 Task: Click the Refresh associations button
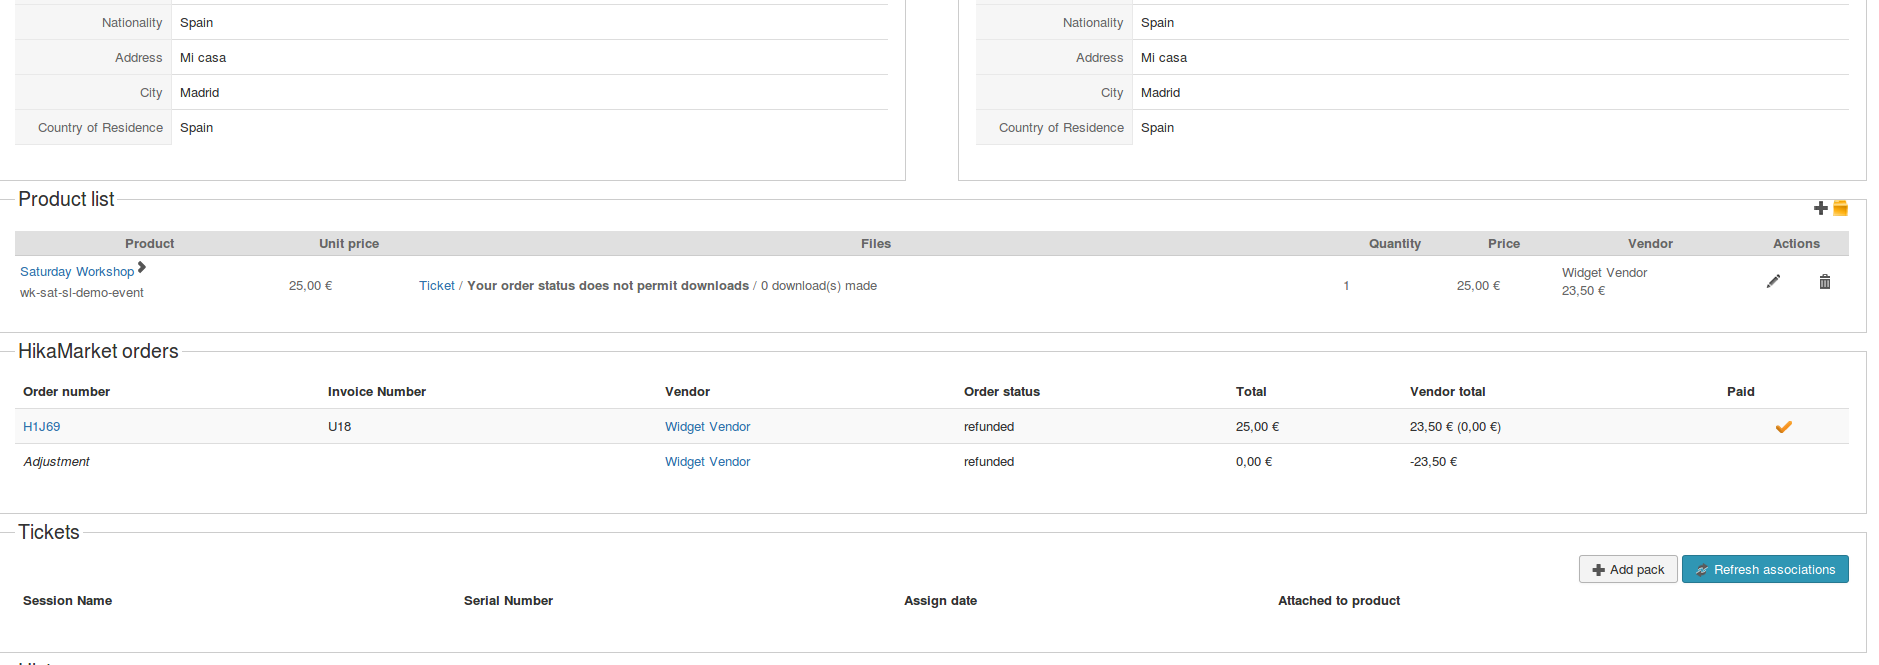(1764, 569)
